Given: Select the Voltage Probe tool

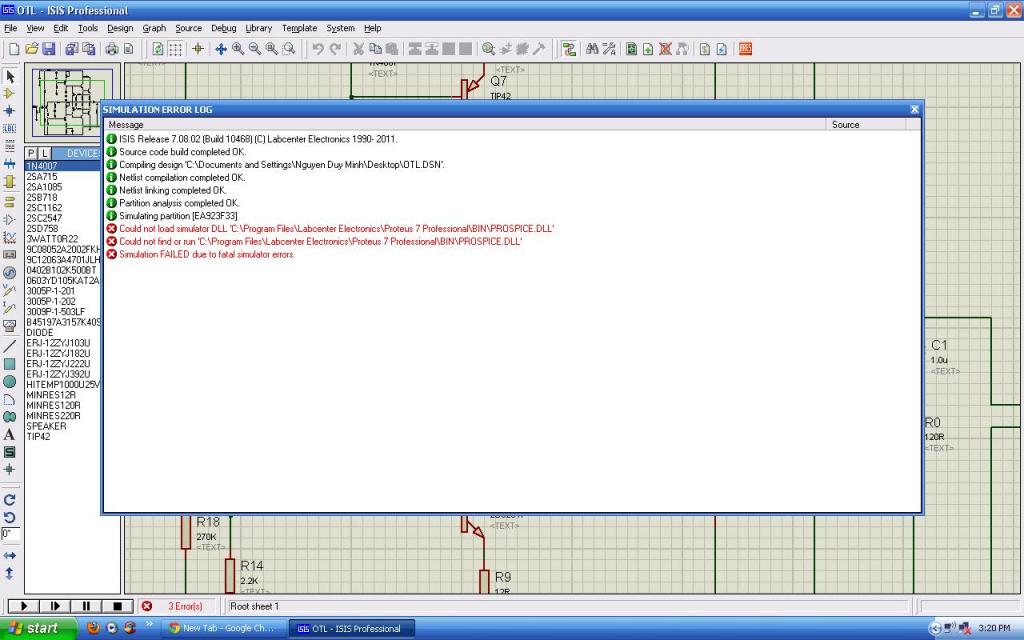Looking at the screenshot, I should tap(10, 291).
